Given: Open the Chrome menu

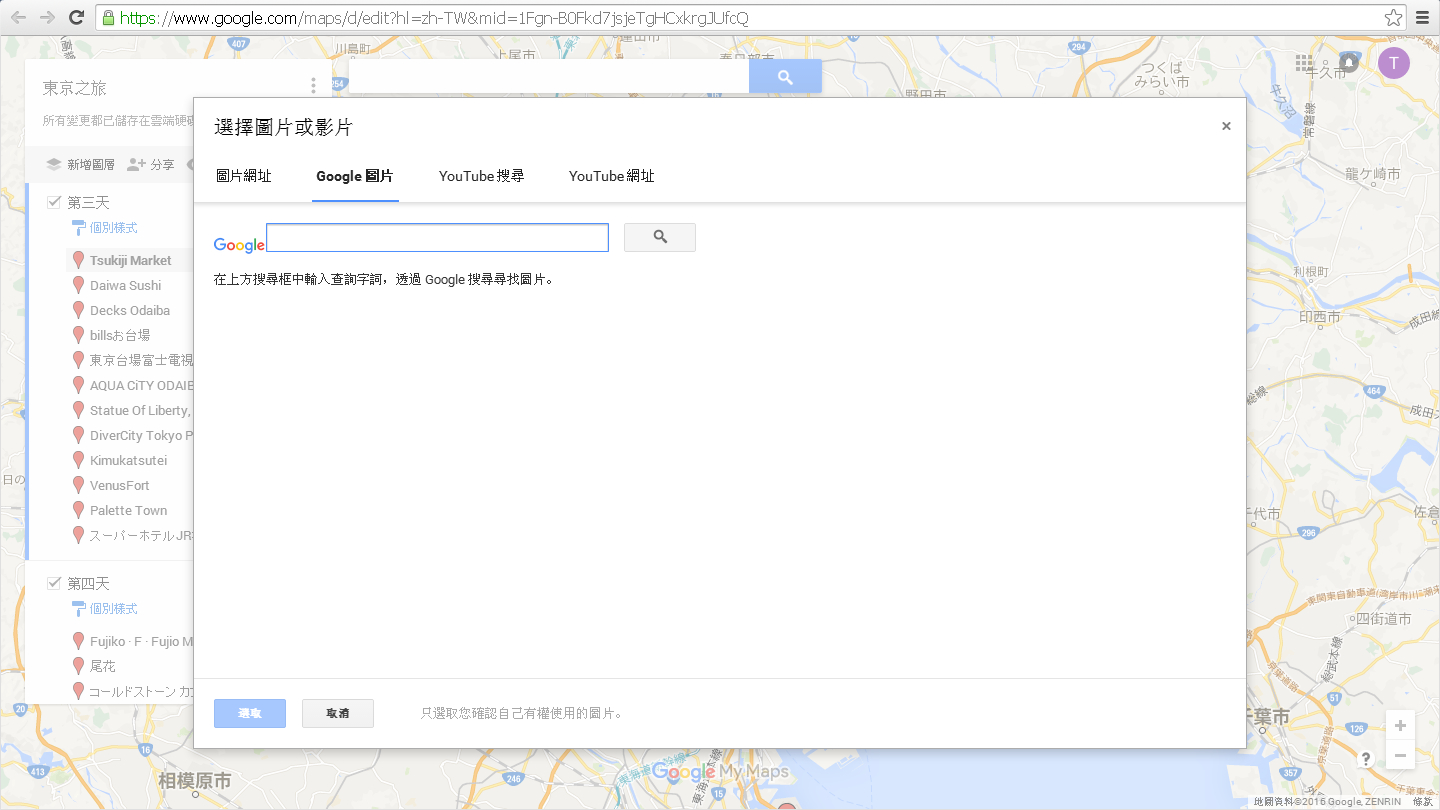Looking at the screenshot, I should 1423,18.
